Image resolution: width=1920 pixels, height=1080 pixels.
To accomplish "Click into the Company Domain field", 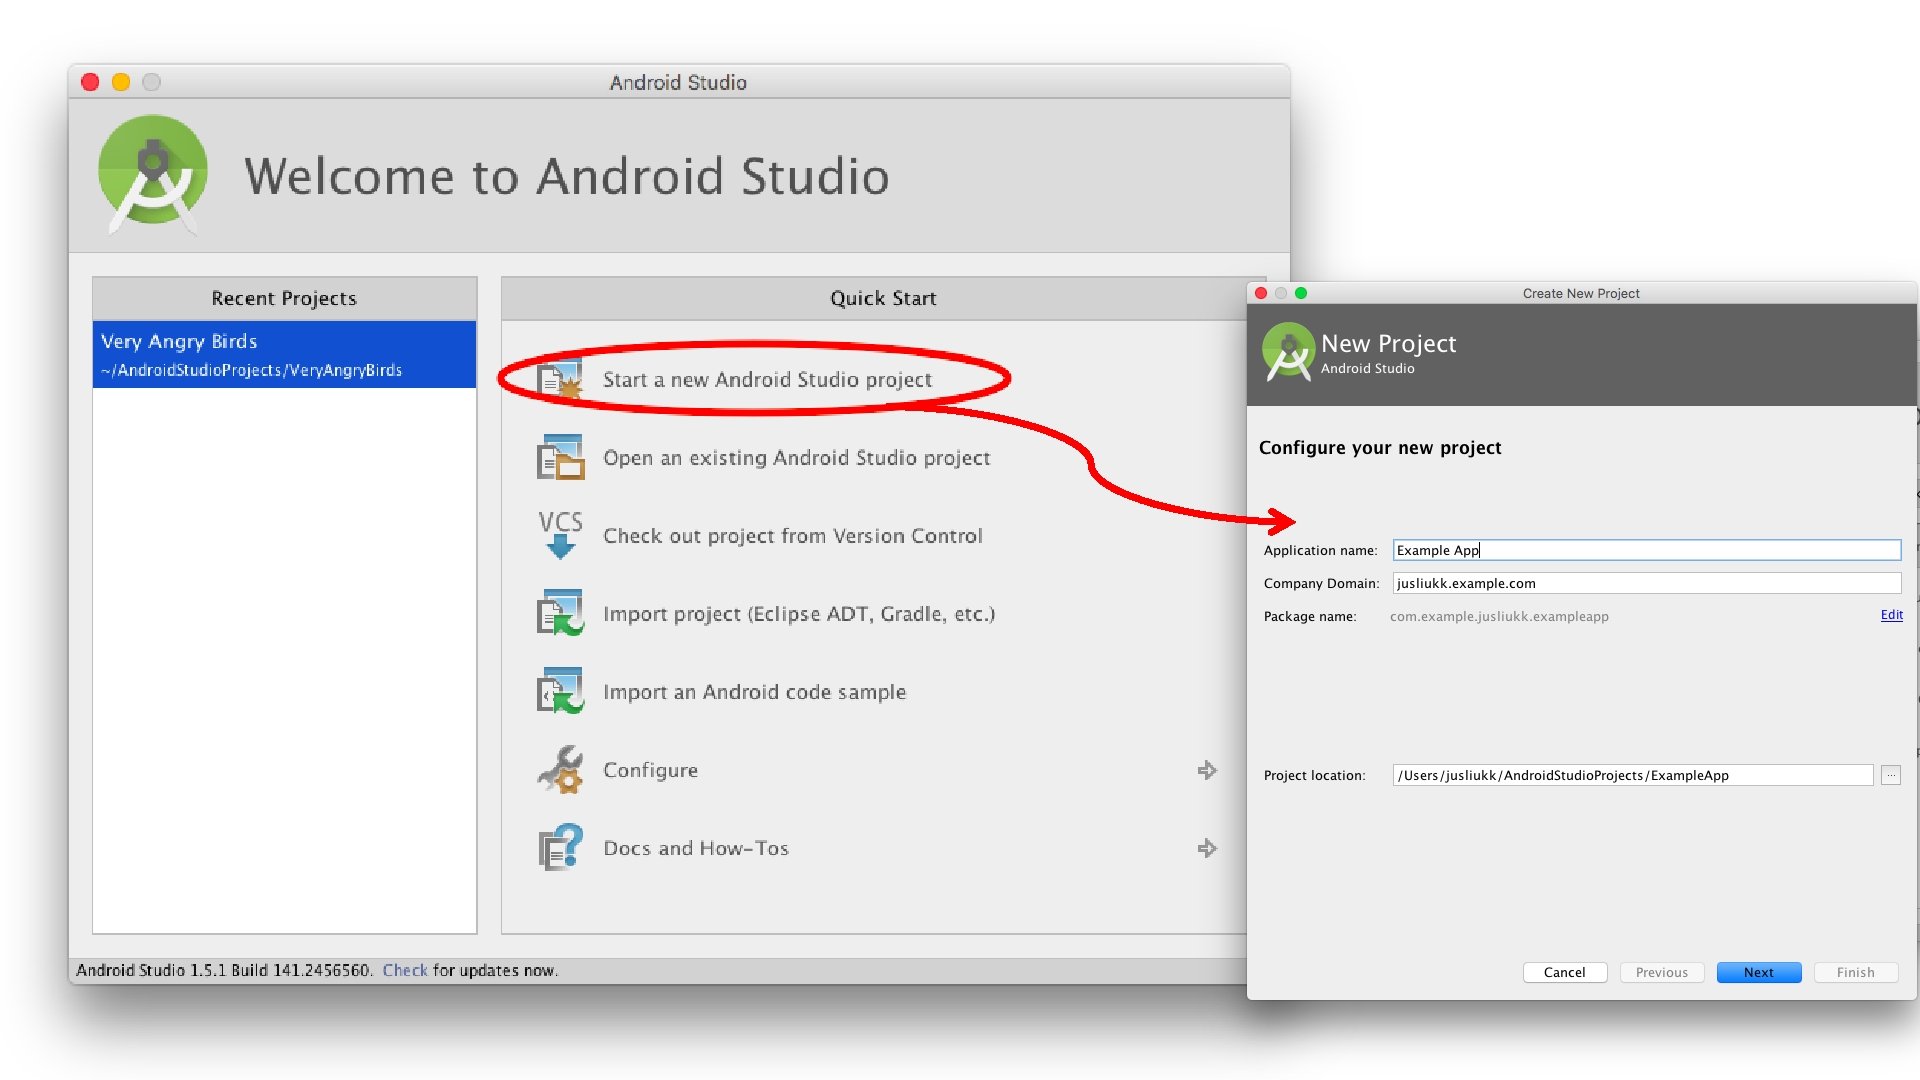I will point(1646,583).
